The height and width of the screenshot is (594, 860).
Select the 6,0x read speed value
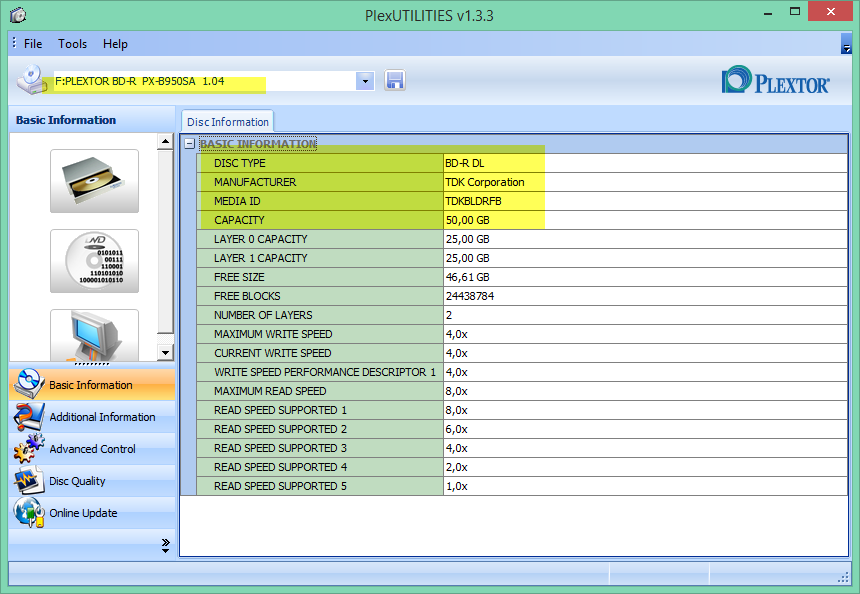click(x=646, y=429)
